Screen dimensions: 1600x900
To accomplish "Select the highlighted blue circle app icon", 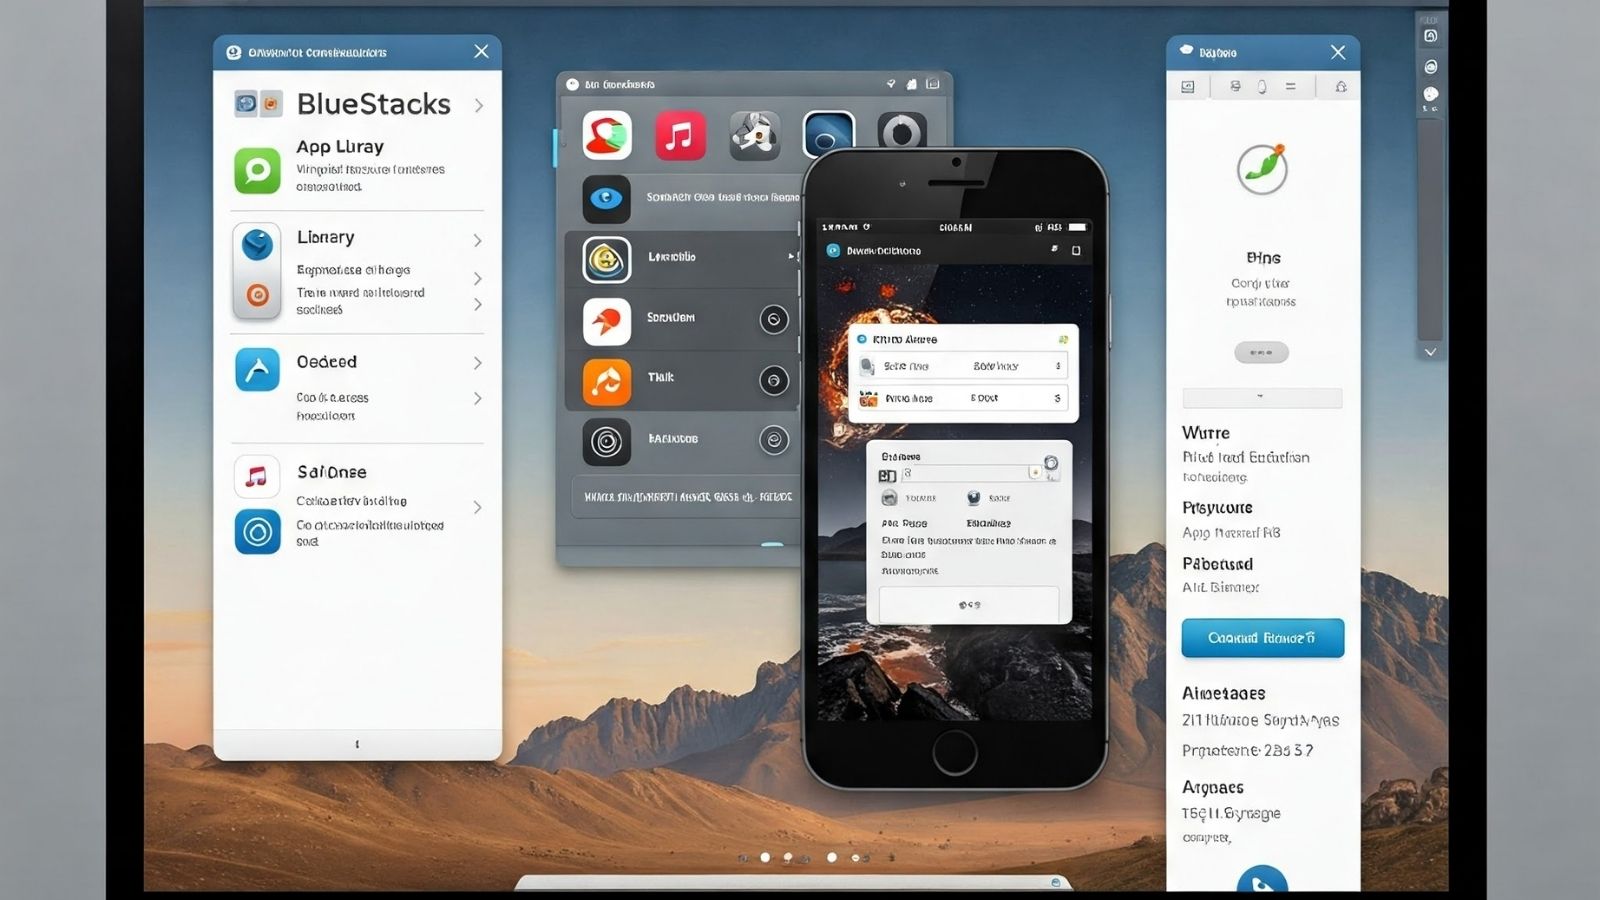I will coord(829,135).
